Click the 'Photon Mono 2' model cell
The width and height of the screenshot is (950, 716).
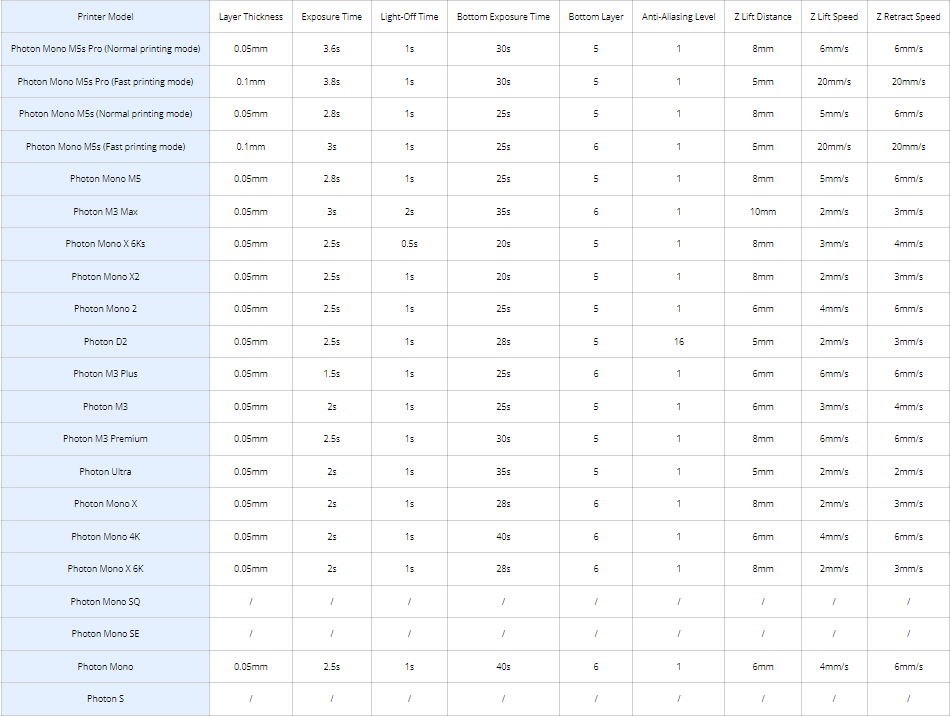[105, 308]
